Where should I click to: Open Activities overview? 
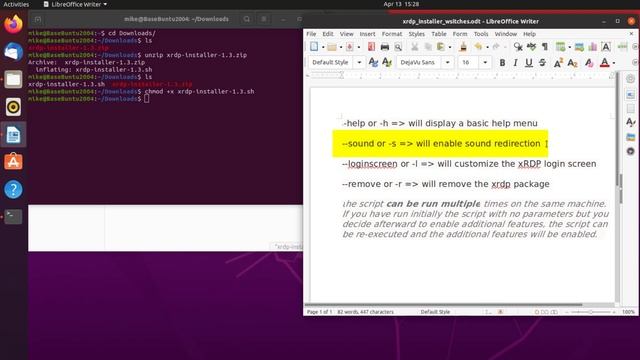pos(16,4)
